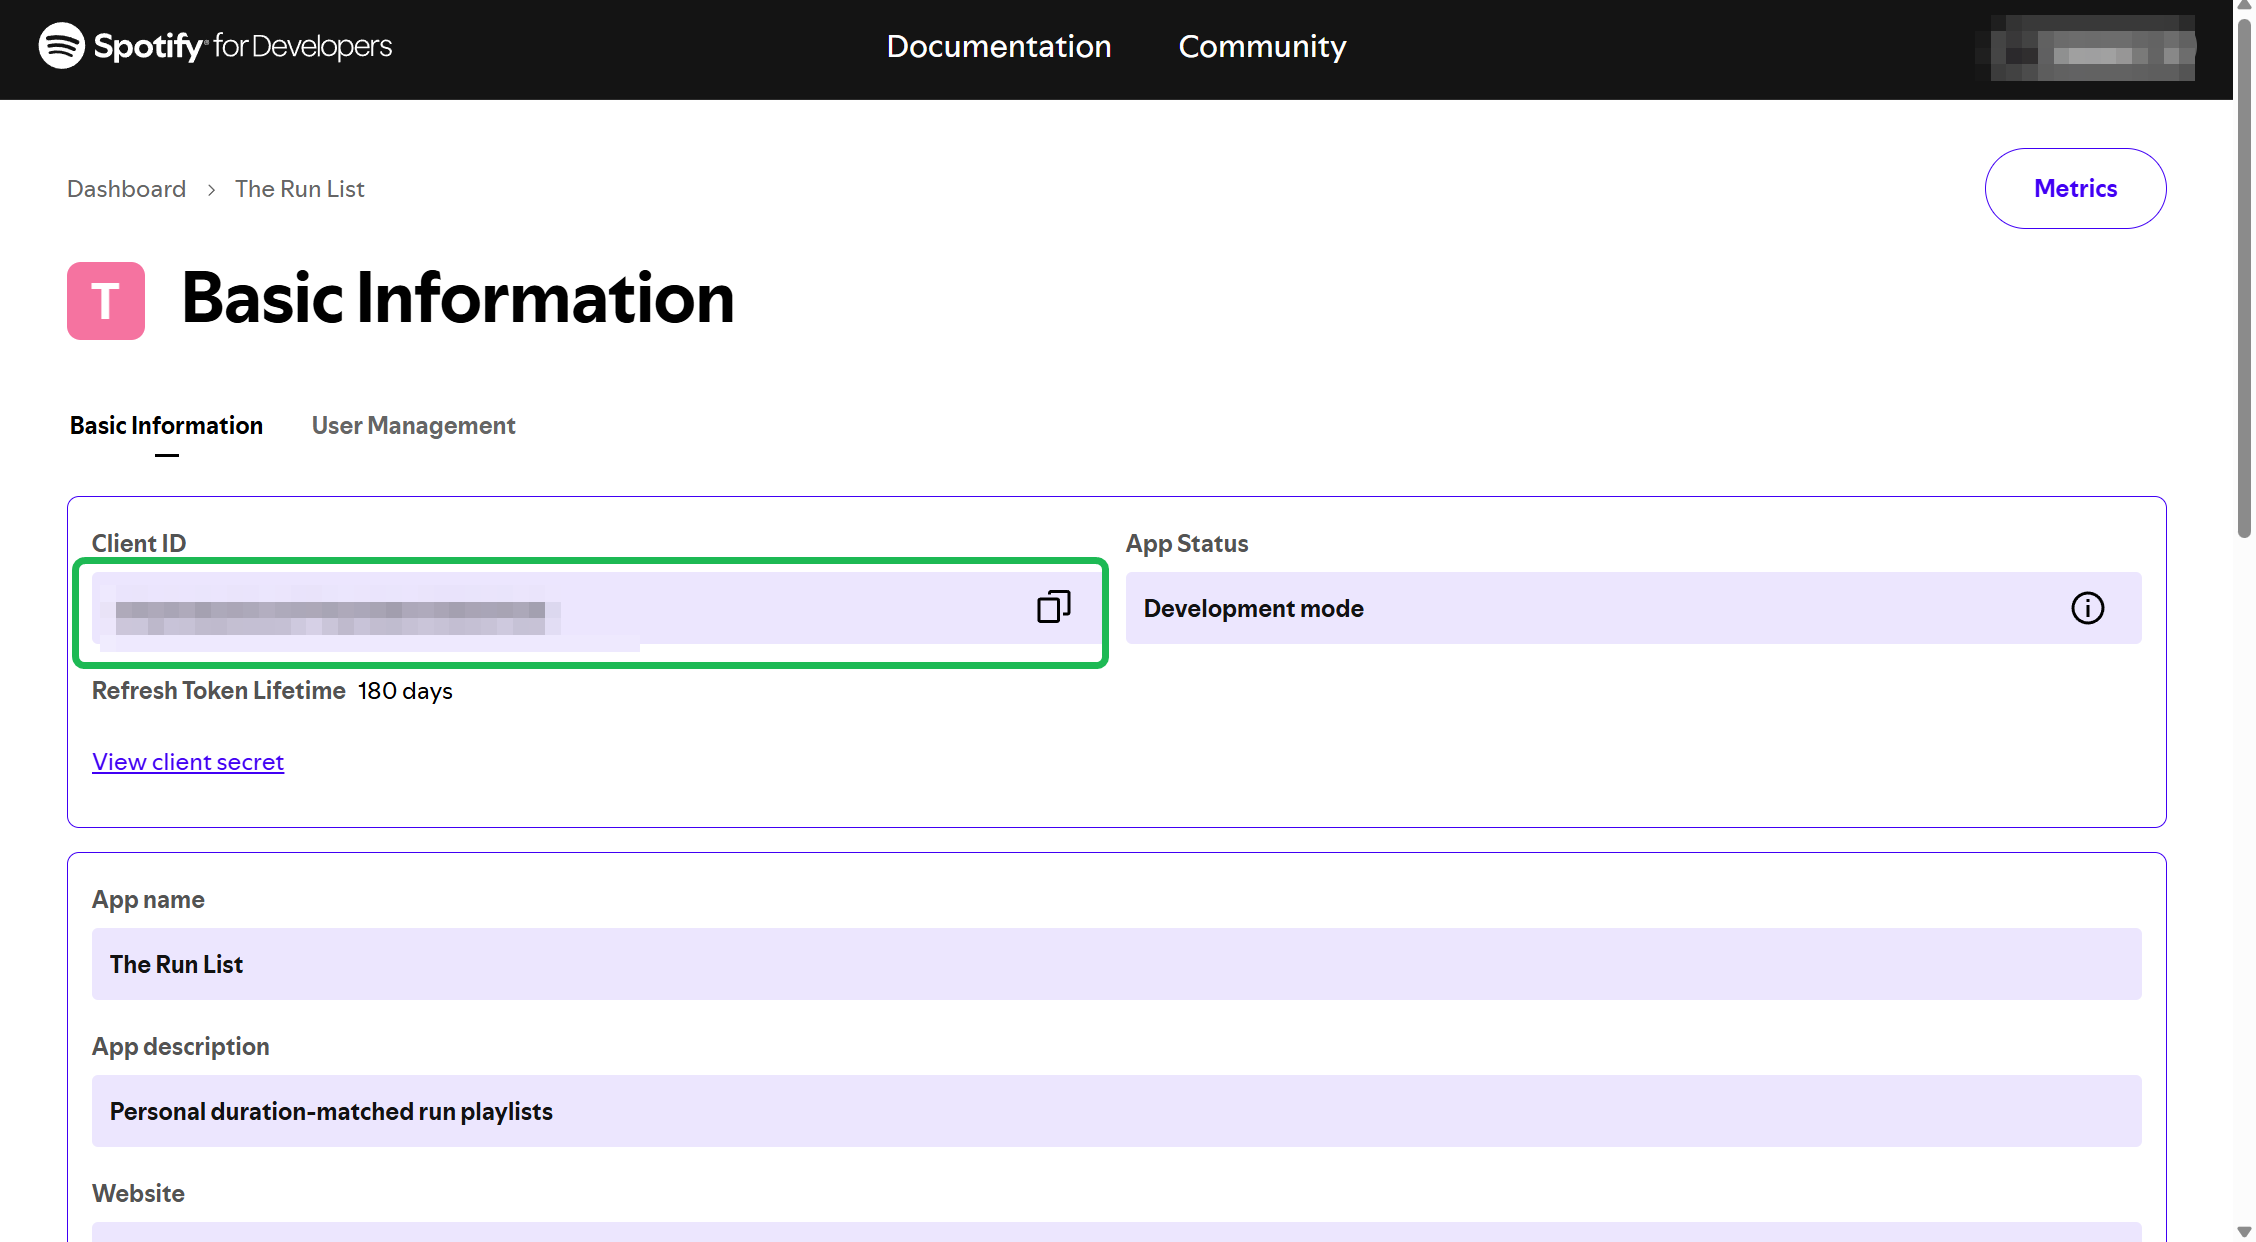The image size is (2256, 1242).
Task: Click the App description field
Action: (1116, 1111)
